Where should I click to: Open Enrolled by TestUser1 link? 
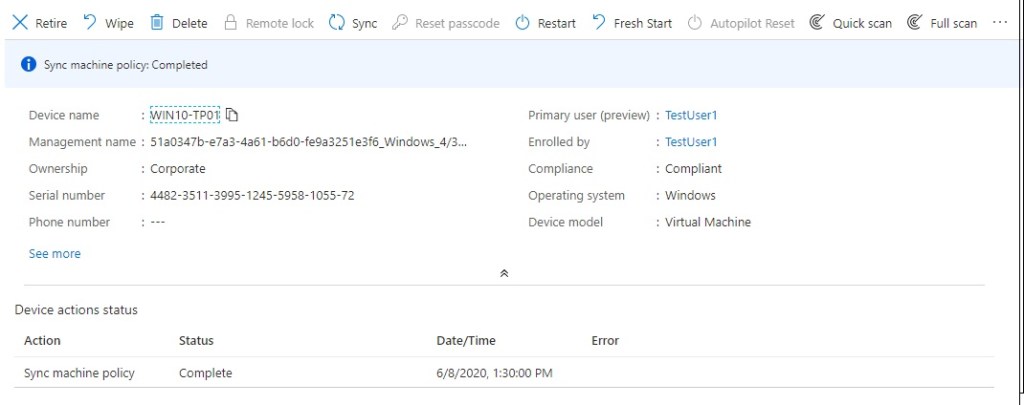point(691,142)
